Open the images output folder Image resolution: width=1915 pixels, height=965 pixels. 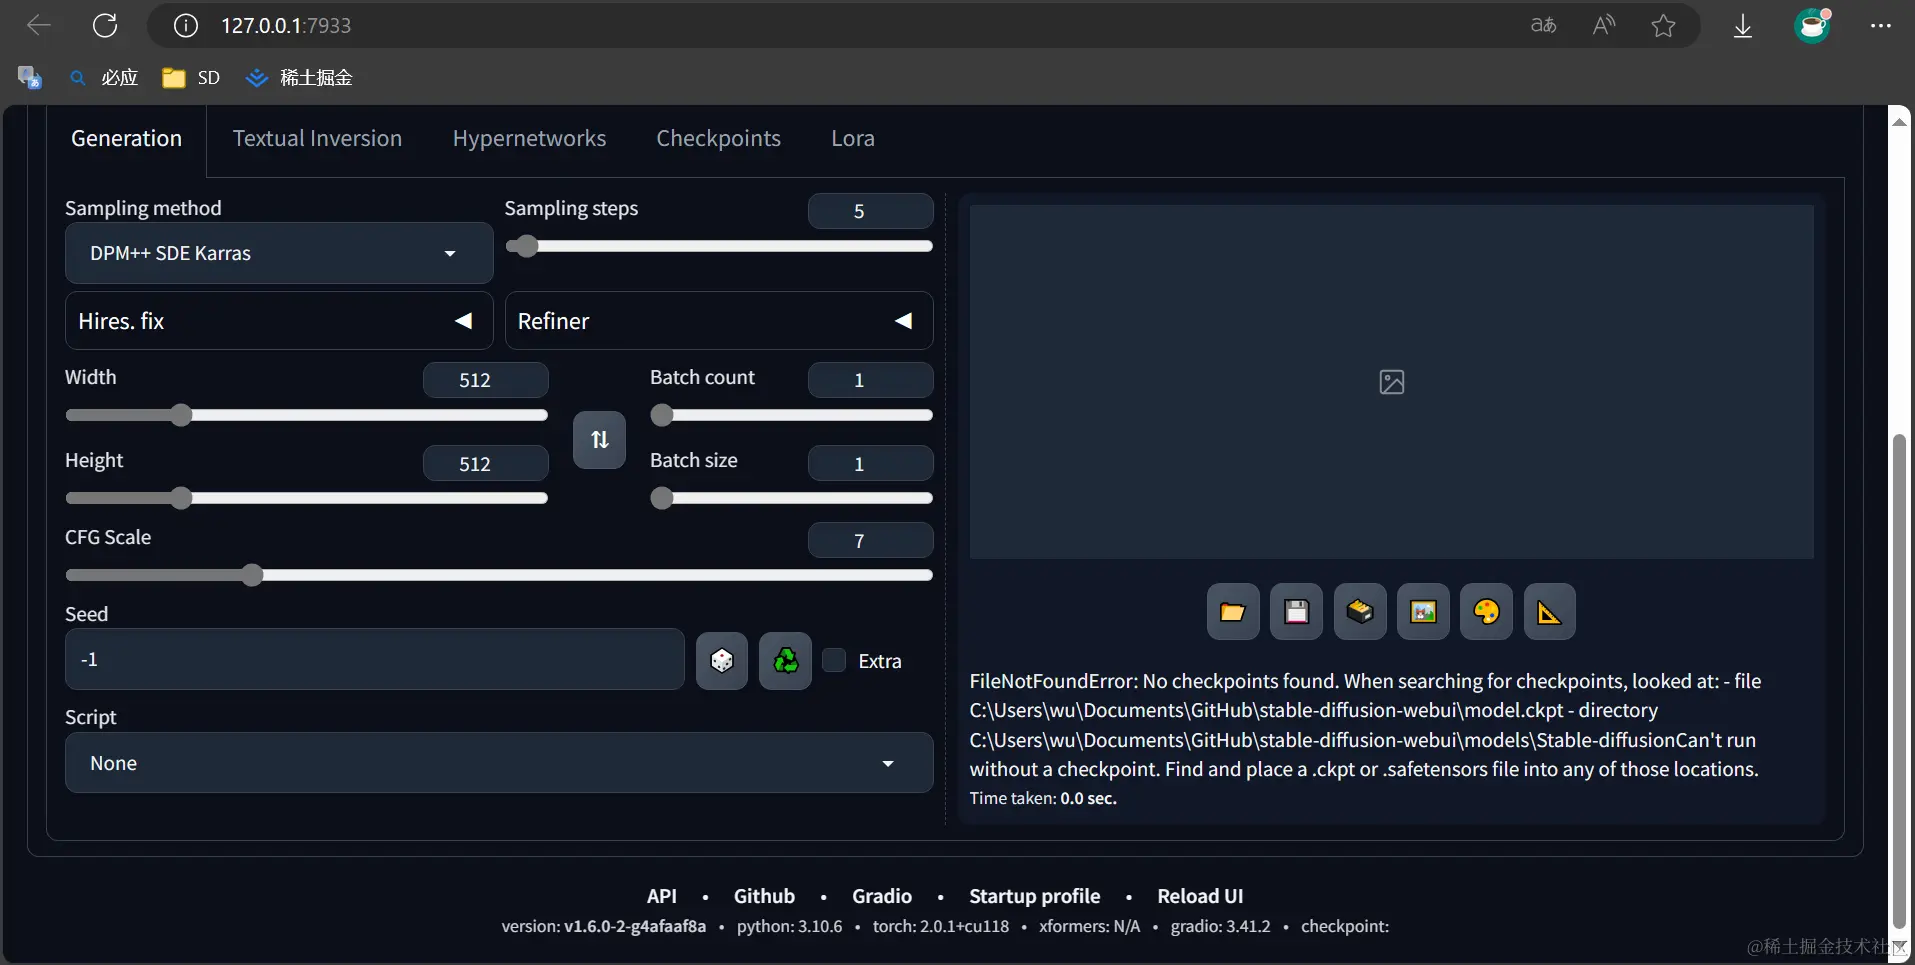pyautogui.click(x=1232, y=611)
